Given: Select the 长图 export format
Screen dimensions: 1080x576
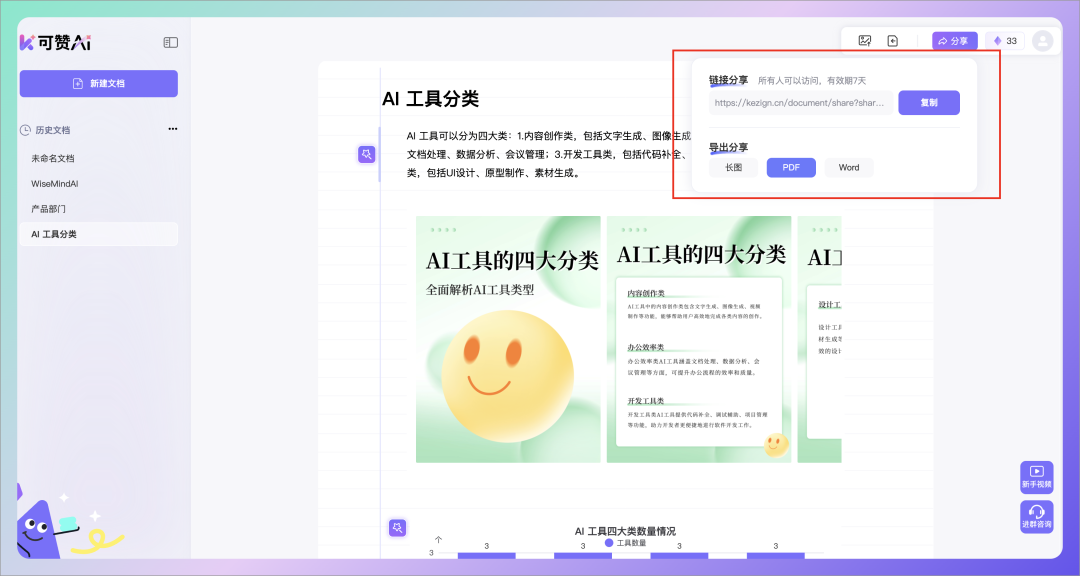Looking at the screenshot, I should click(x=733, y=168).
